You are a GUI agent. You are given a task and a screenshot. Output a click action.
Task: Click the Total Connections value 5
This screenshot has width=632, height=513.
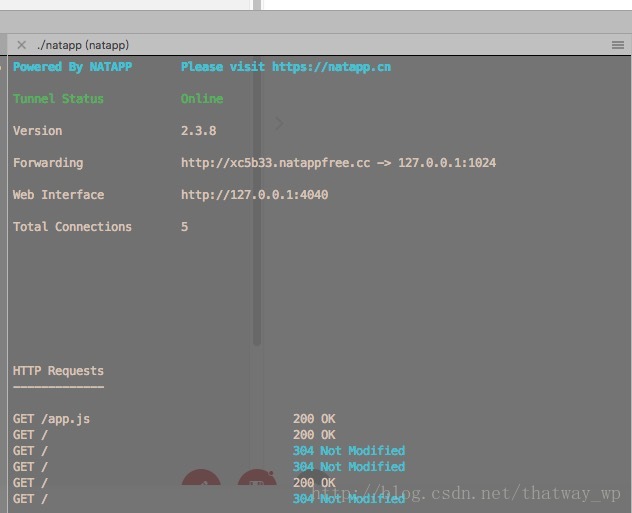point(184,227)
